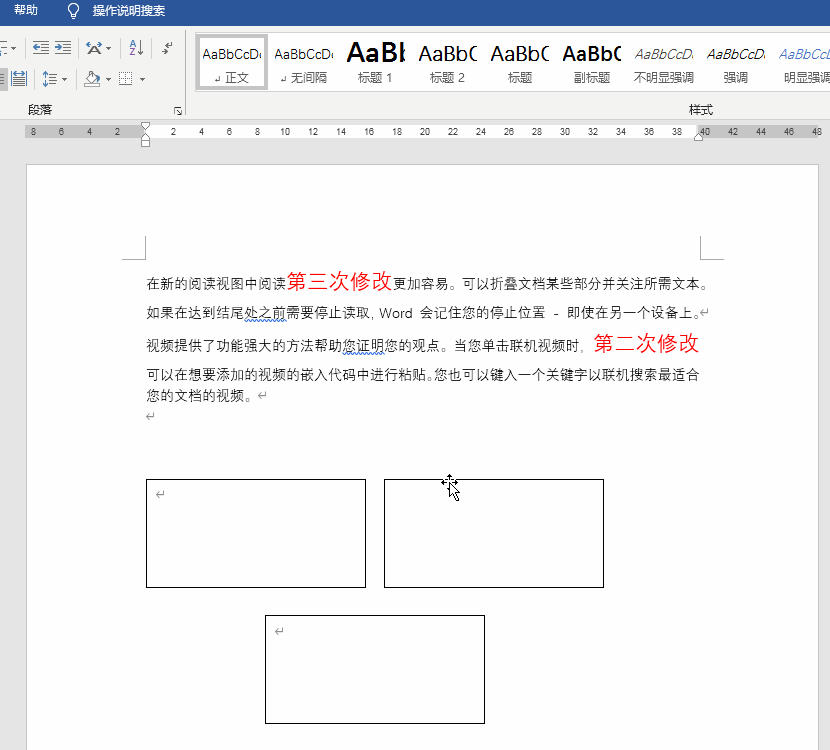Open the 帮助 ribbon tab
830x750 pixels.
25,10
